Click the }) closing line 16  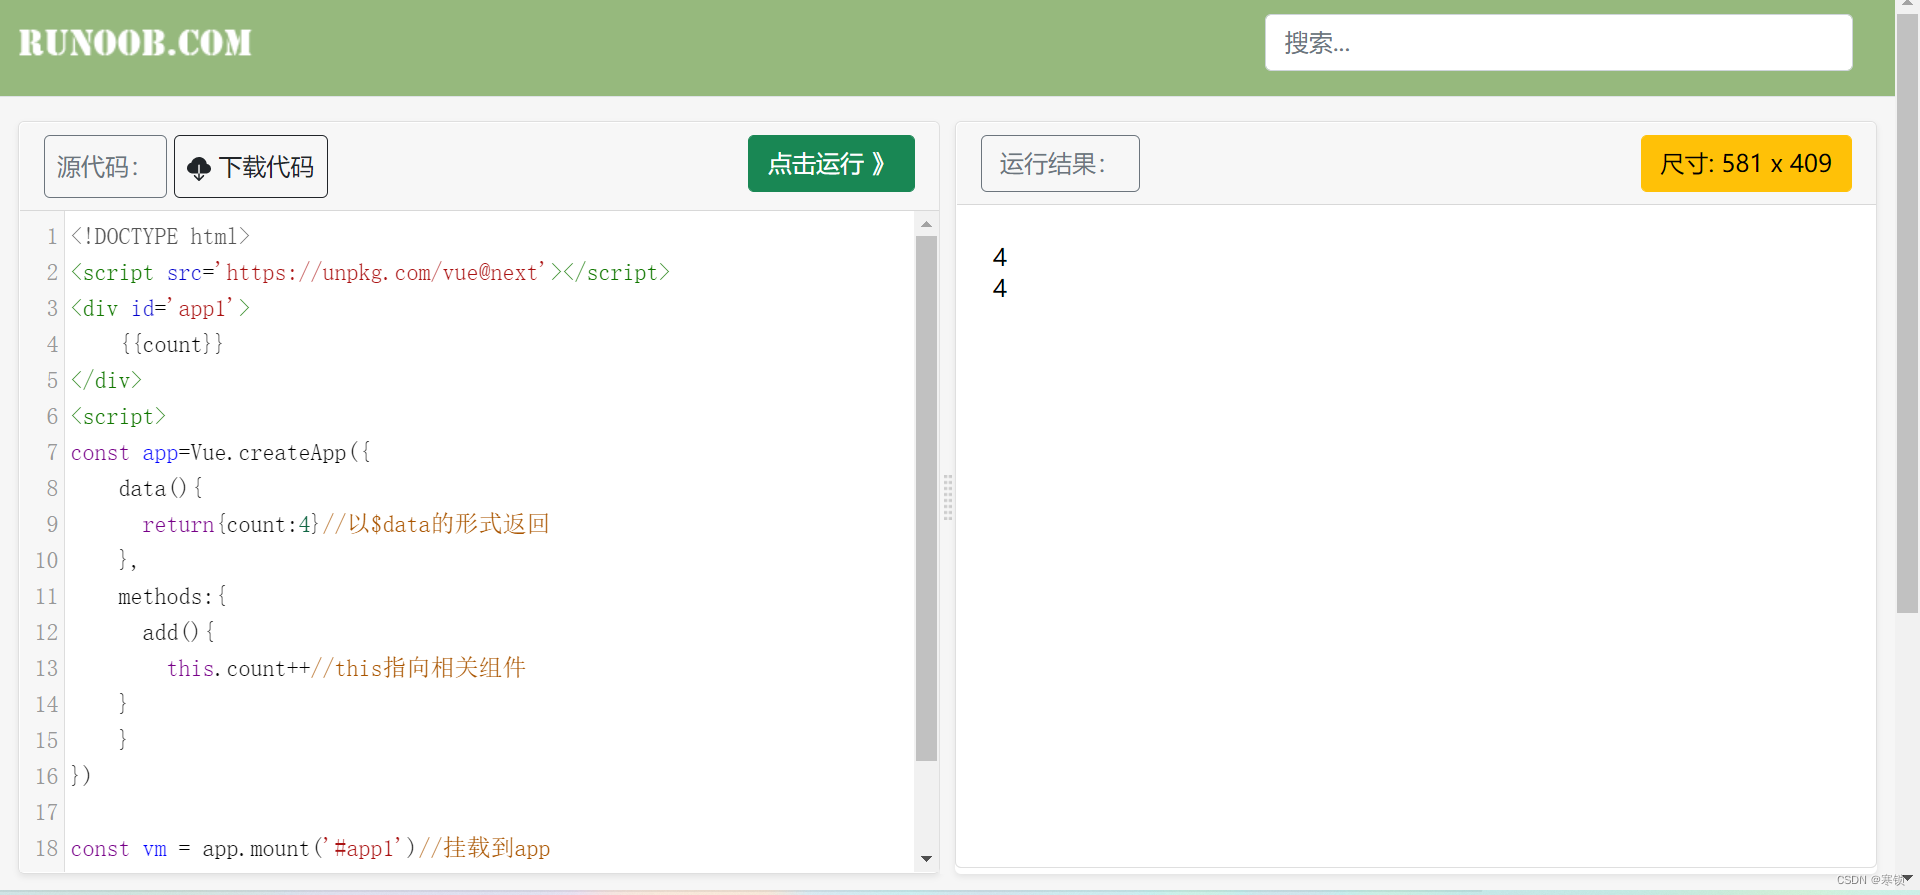81,777
